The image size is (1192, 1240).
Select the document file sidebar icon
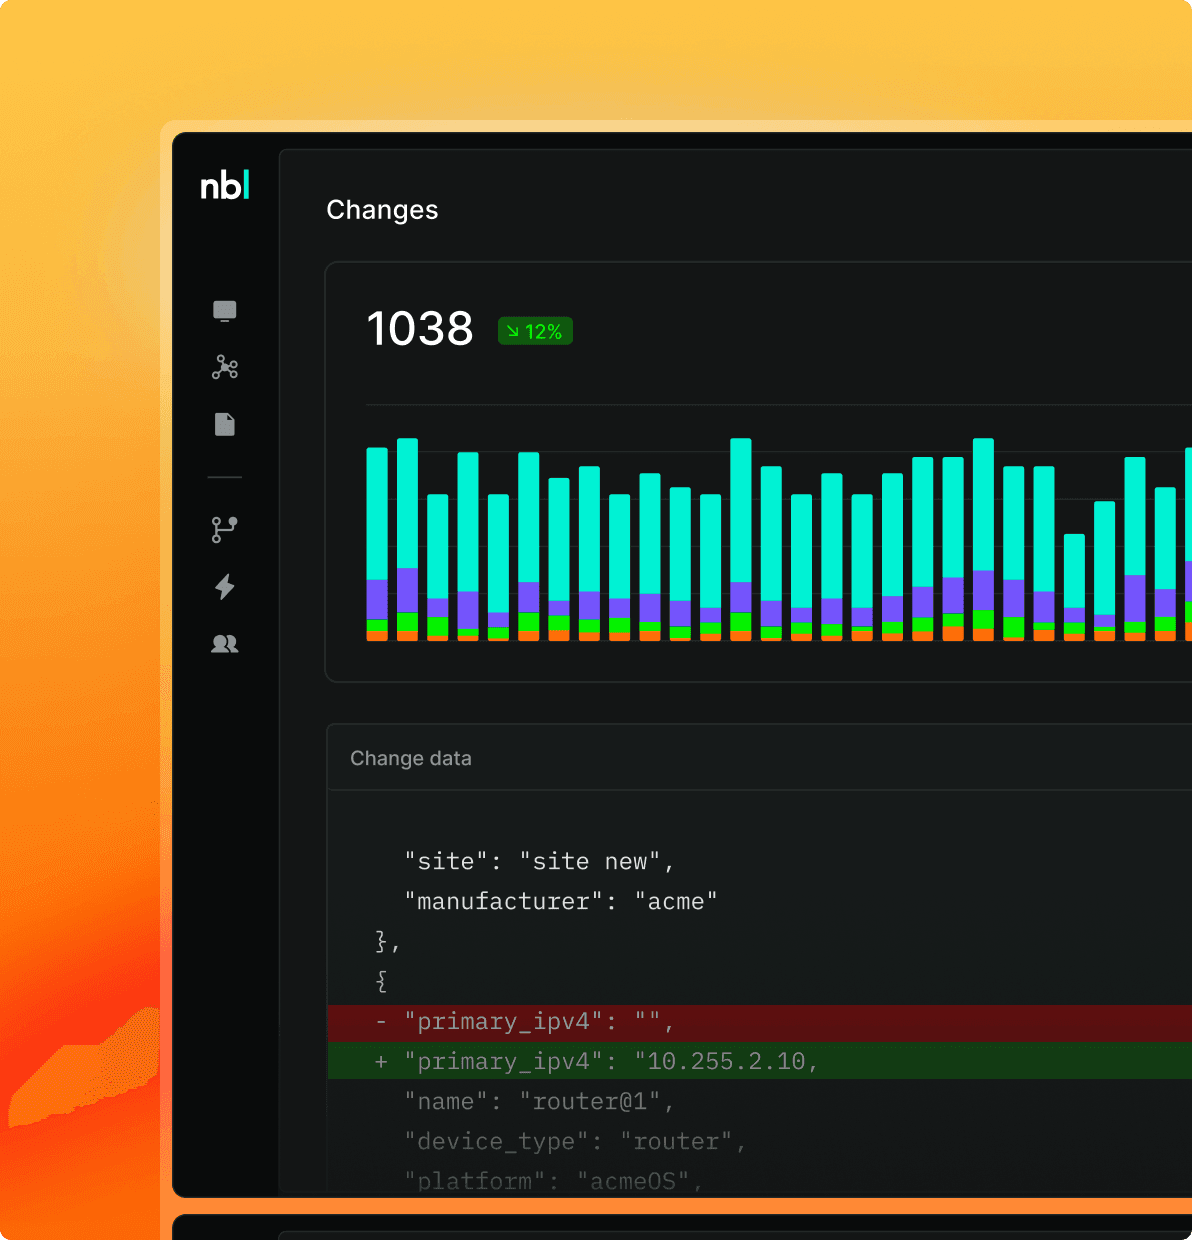point(225,425)
